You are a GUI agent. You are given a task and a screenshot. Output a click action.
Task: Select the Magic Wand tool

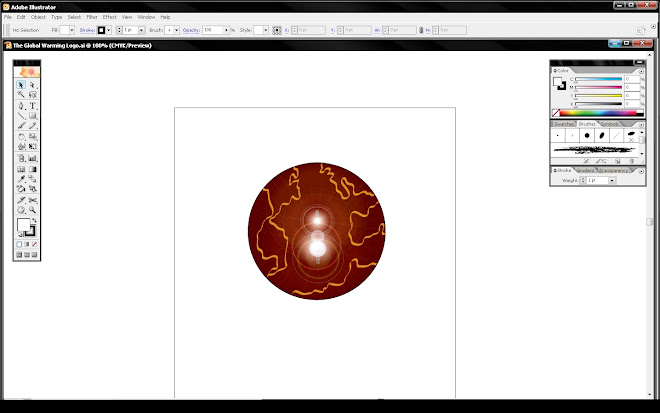pos(21,95)
